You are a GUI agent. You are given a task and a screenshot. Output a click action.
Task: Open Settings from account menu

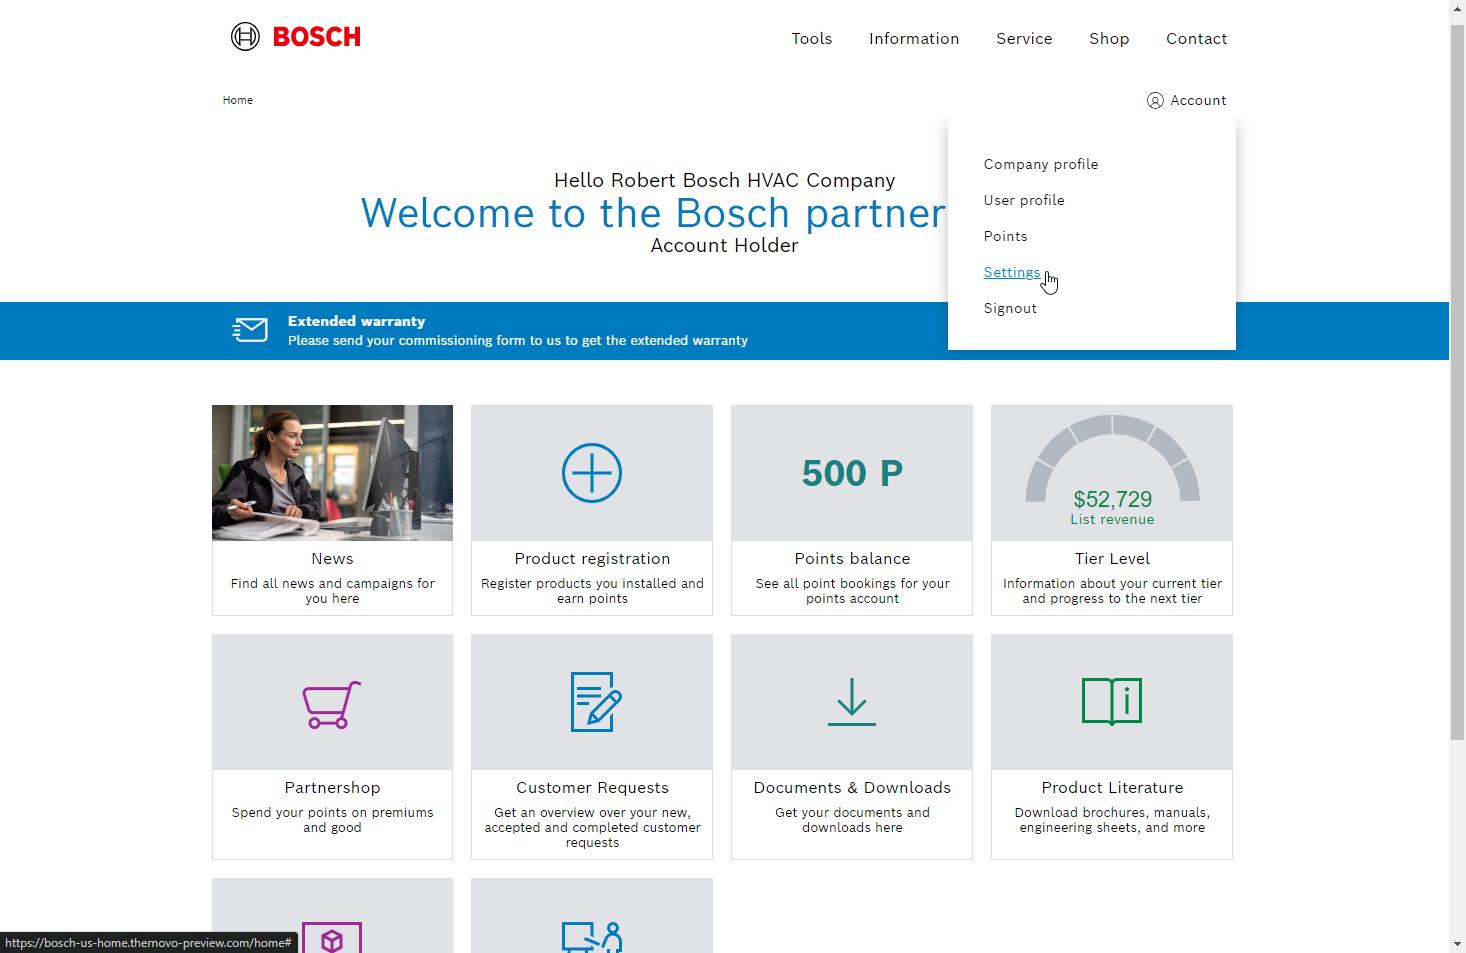click(1012, 272)
